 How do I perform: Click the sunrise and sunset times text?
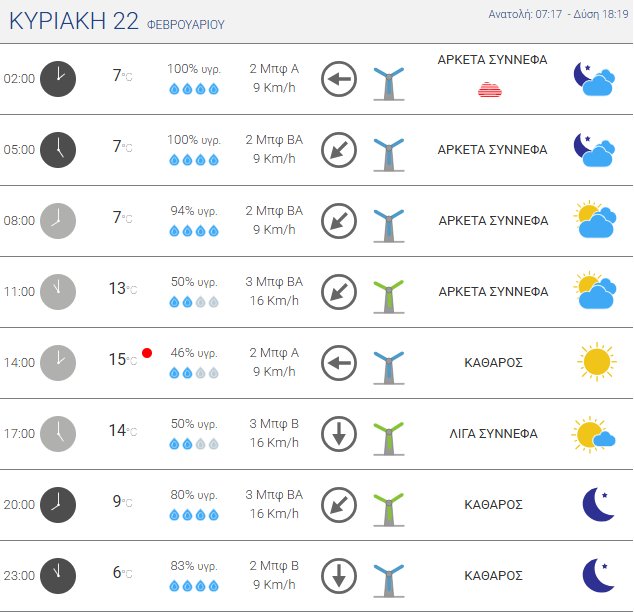[559, 15]
